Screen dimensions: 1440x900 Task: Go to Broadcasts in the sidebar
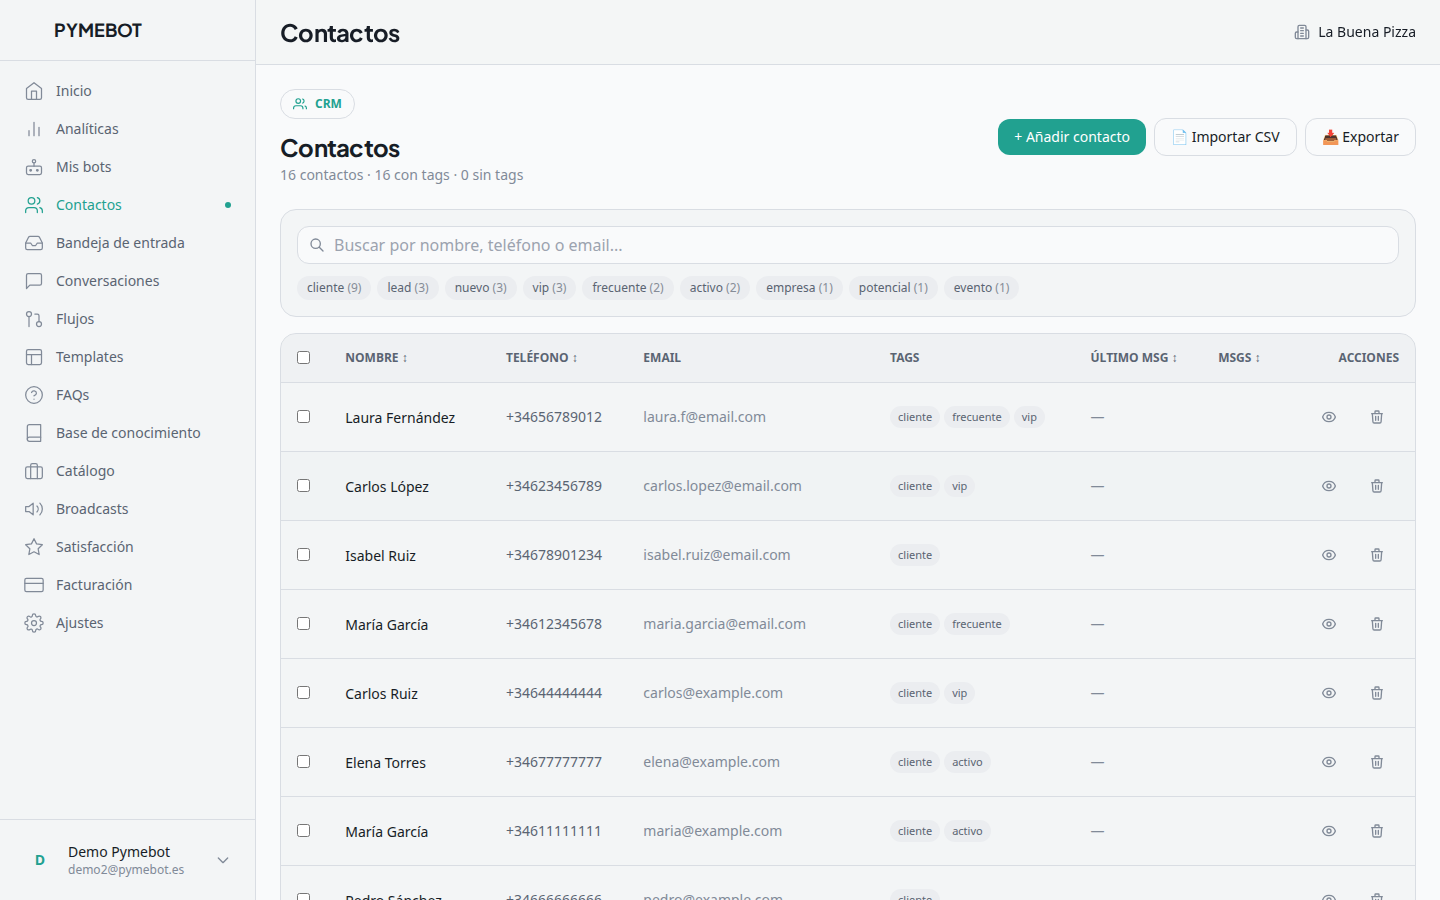pos(92,509)
